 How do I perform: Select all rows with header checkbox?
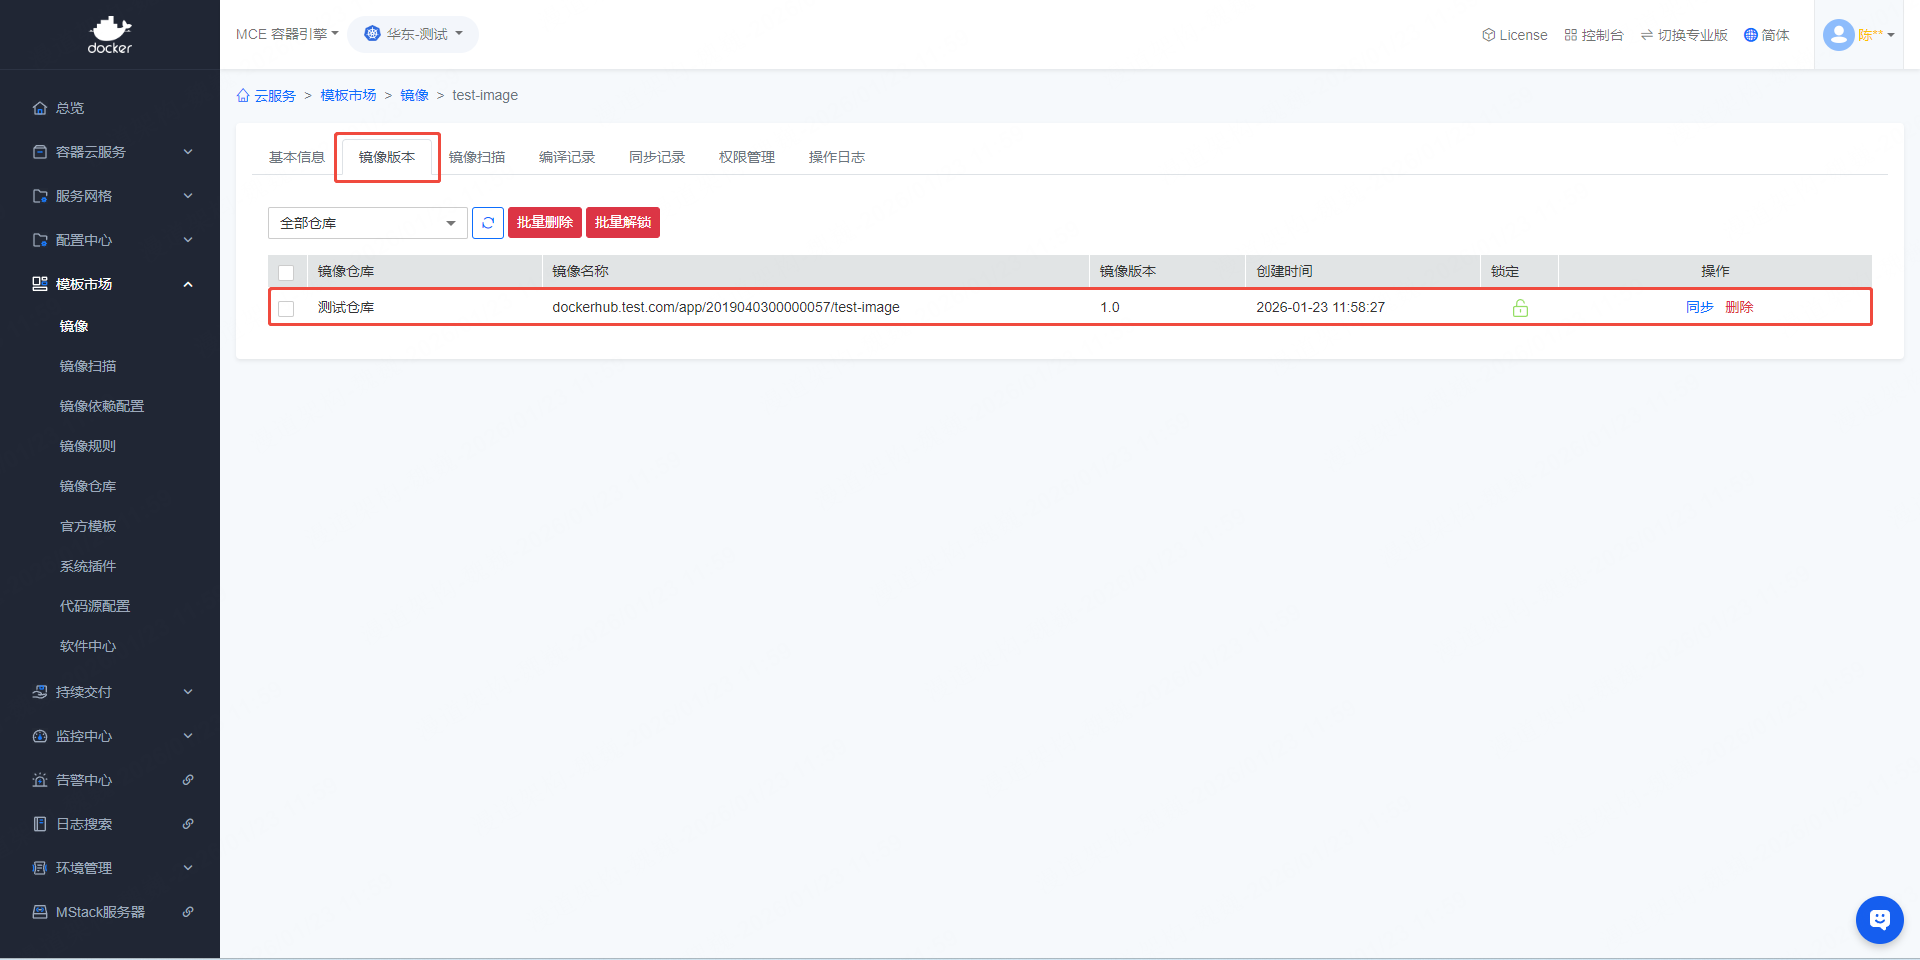pos(286,272)
